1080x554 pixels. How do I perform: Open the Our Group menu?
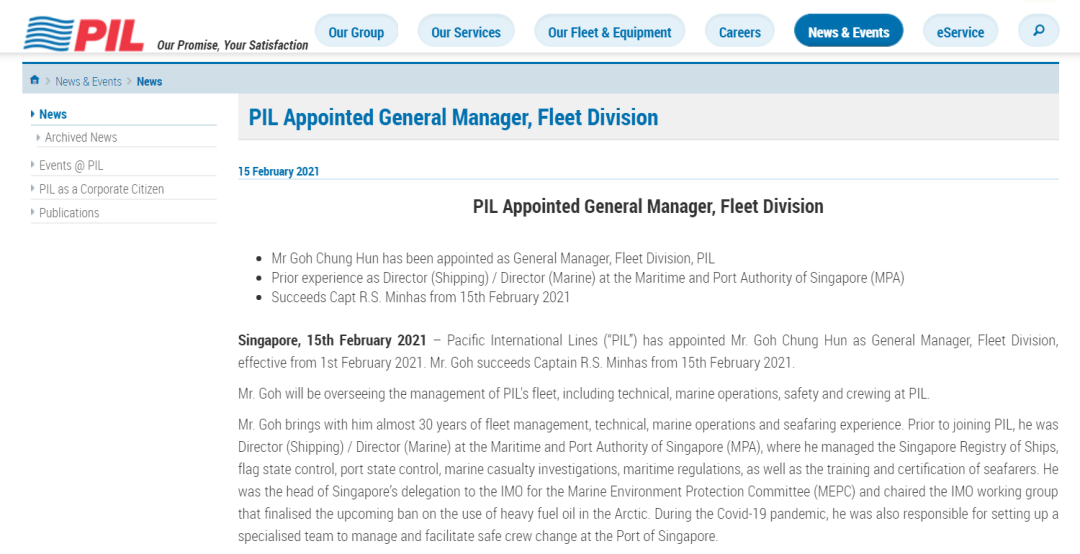pos(356,32)
